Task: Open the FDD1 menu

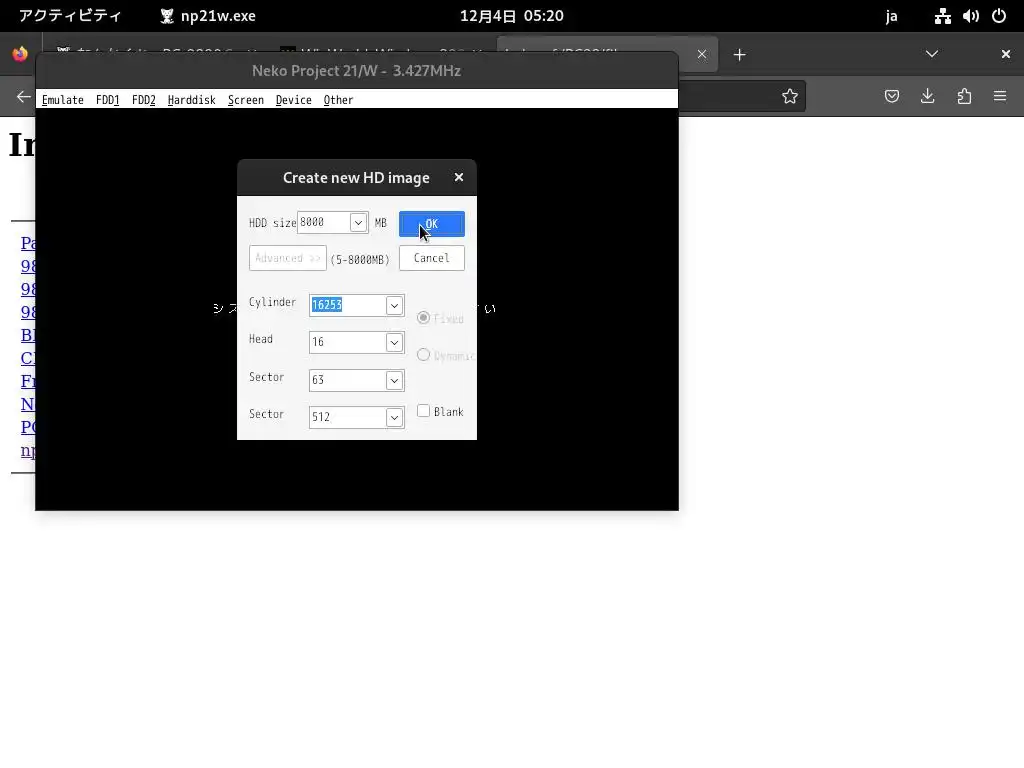Action: [108, 100]
